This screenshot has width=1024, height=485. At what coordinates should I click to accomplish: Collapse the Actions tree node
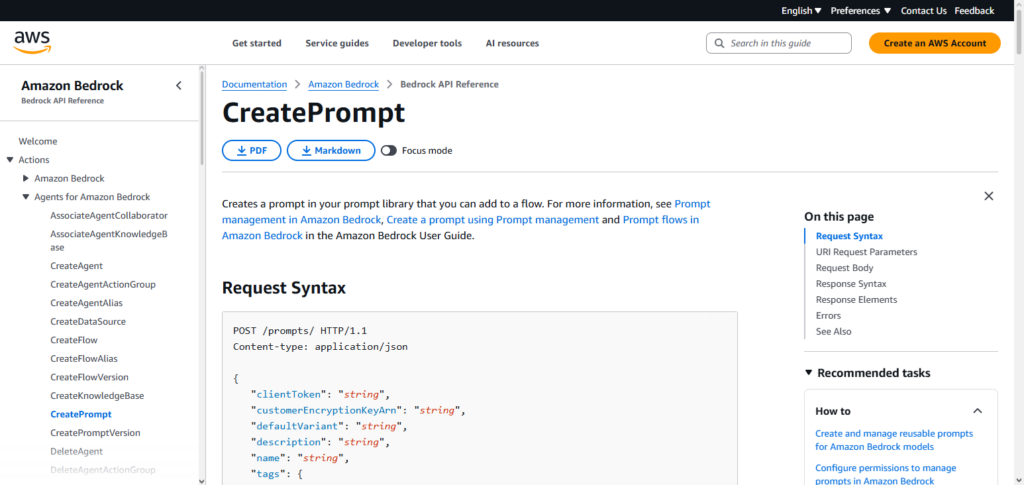[x=10, y=160]
